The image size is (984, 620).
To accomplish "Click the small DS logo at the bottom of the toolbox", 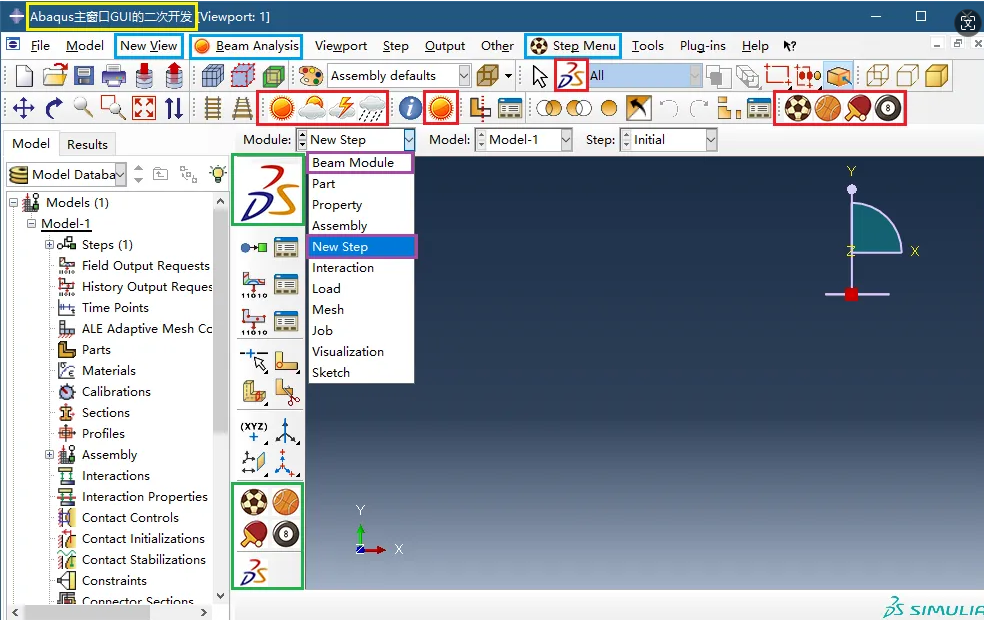I will [254, 572].
